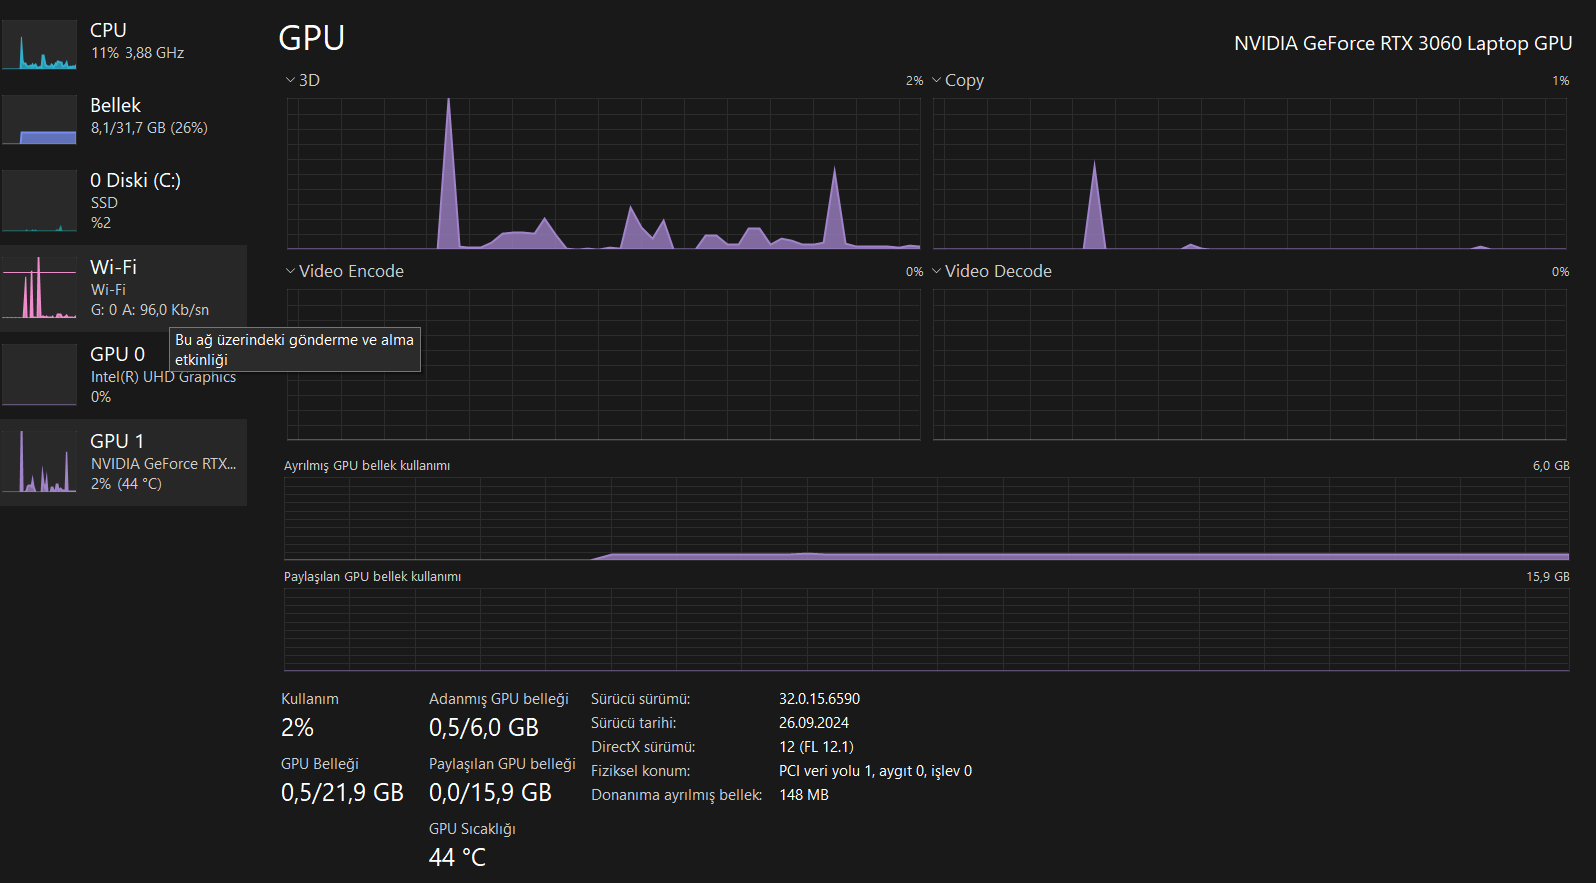Click the Copy engine usage graph
Image resolution: width=1596 pixels, height=883 pixels.
[1249, 173]
